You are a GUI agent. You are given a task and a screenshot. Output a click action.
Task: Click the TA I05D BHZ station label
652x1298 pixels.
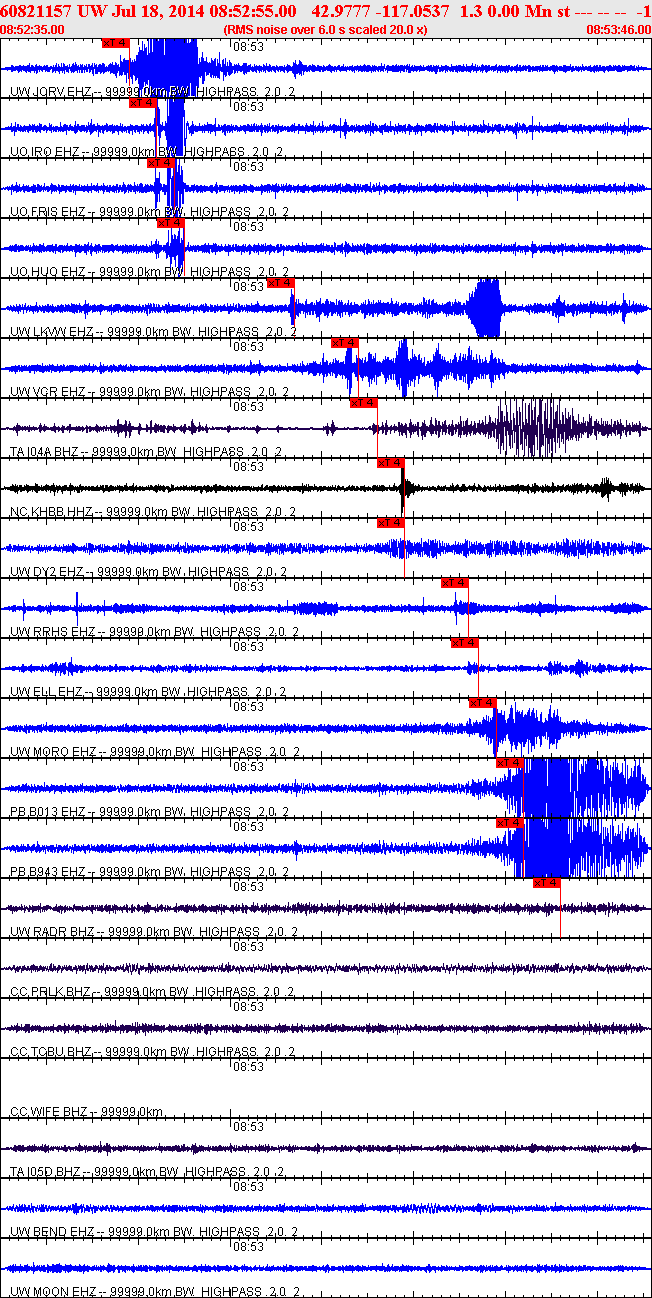(148, 1171)
